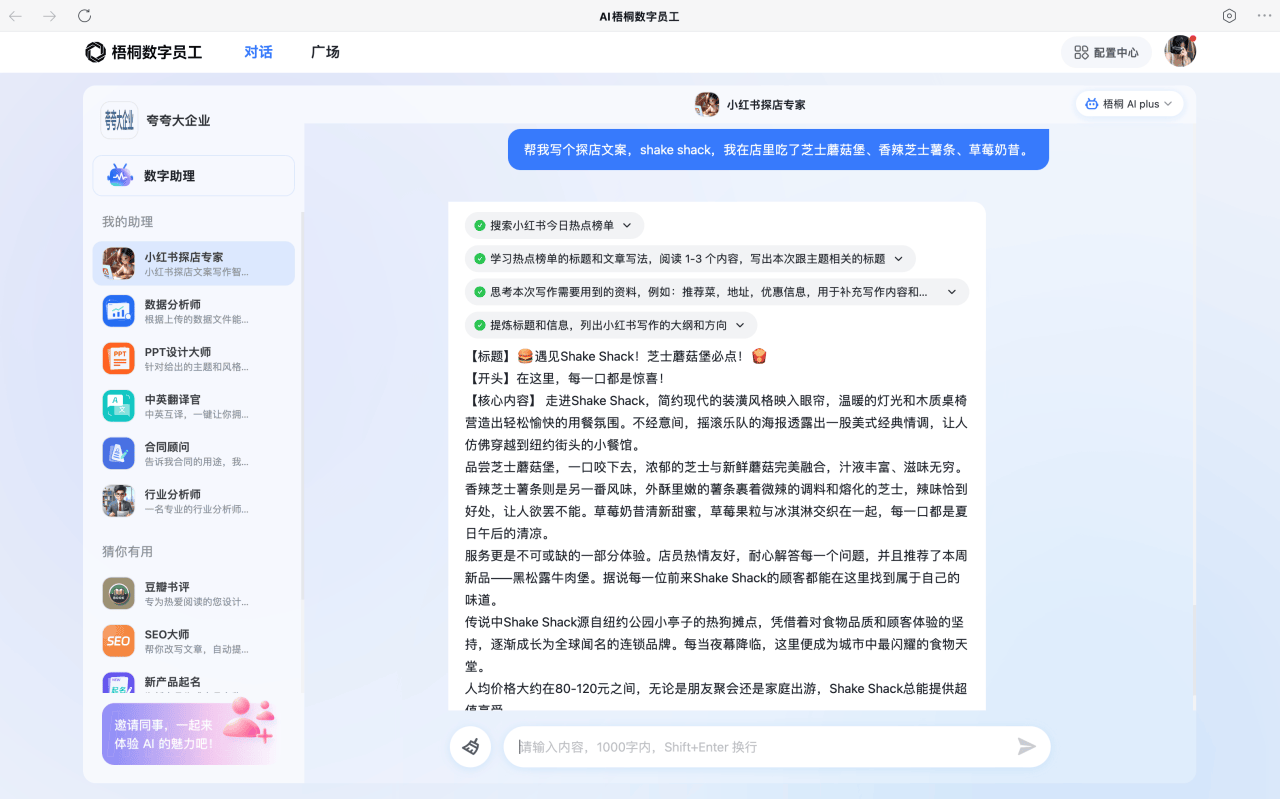Click the 数据分析师 chart icon
The width and height of the screenshot is (1280, 799).
coord(118,311)
